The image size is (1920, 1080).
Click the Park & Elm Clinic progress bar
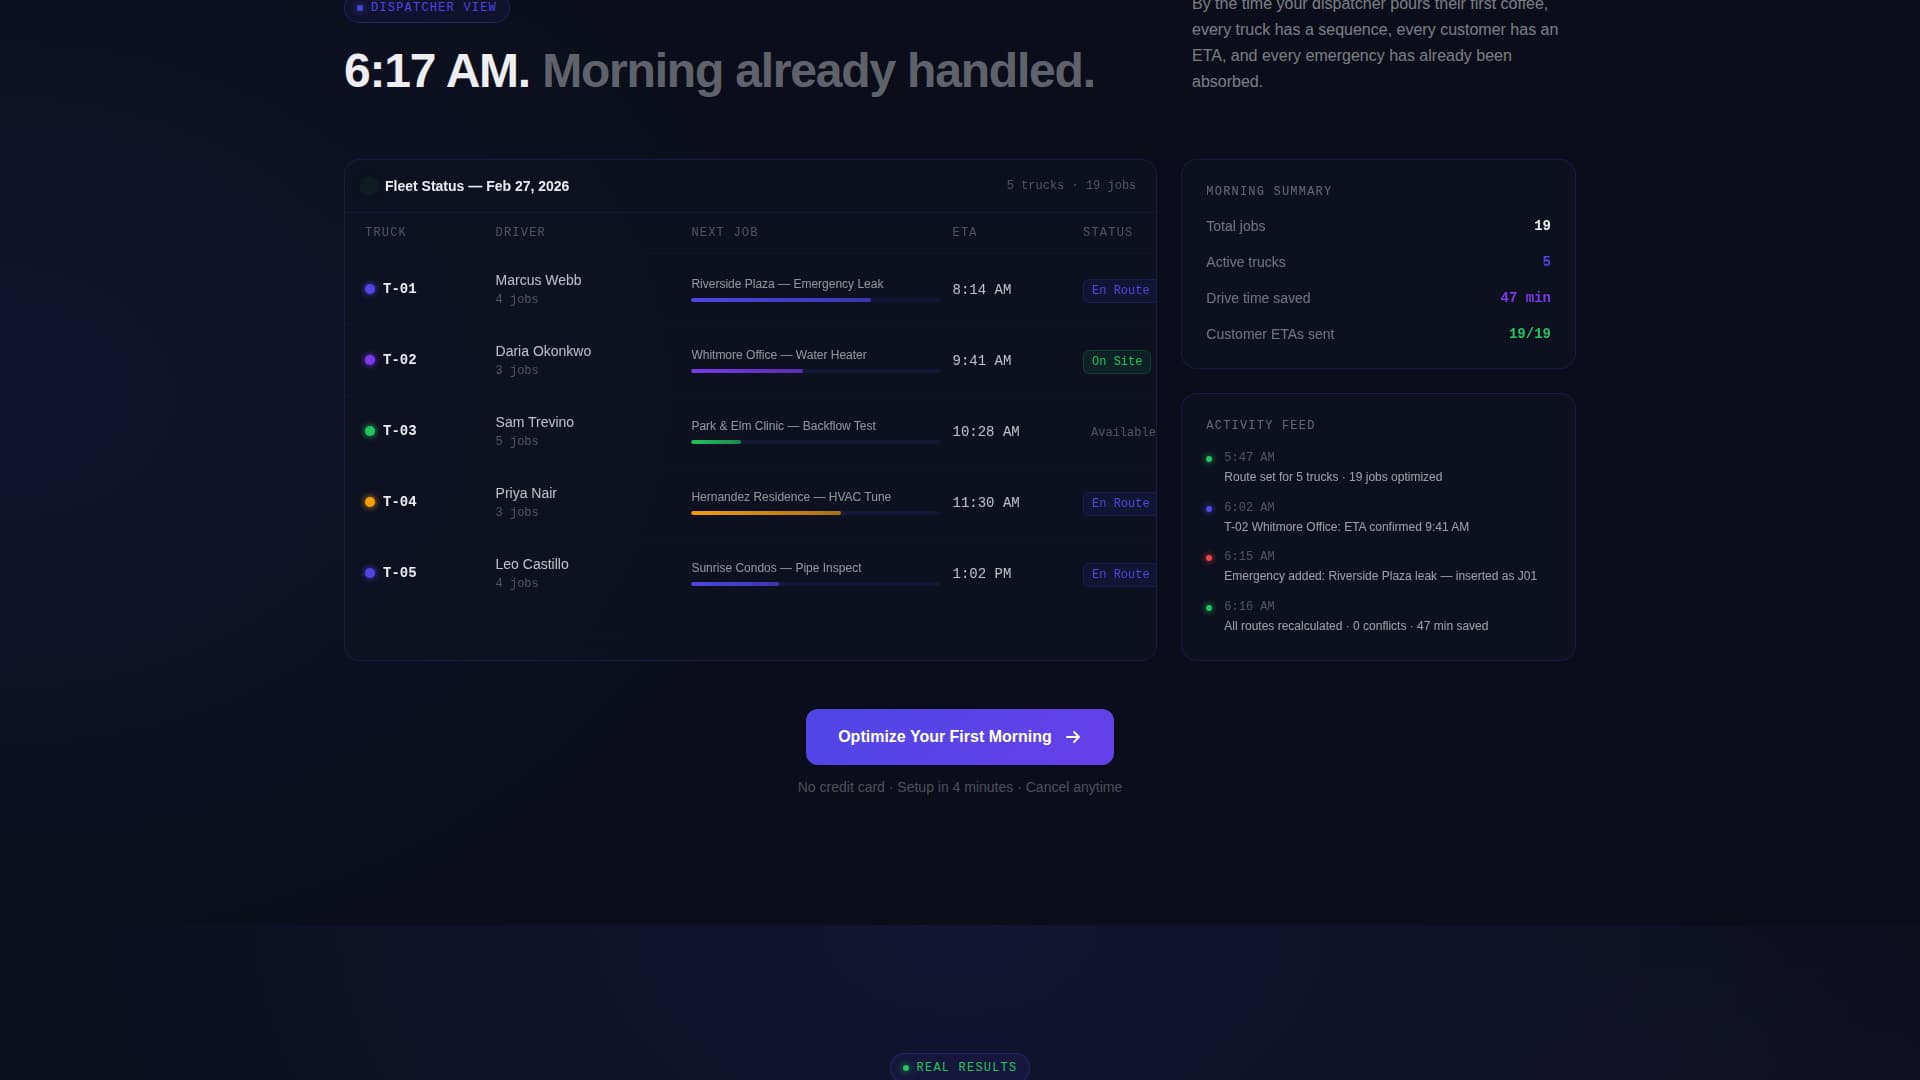[815, 442]
